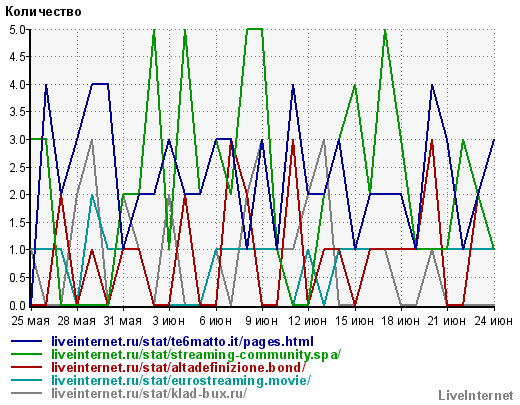
Task: Click the LiveInternet label
Action: click(476, 396)
